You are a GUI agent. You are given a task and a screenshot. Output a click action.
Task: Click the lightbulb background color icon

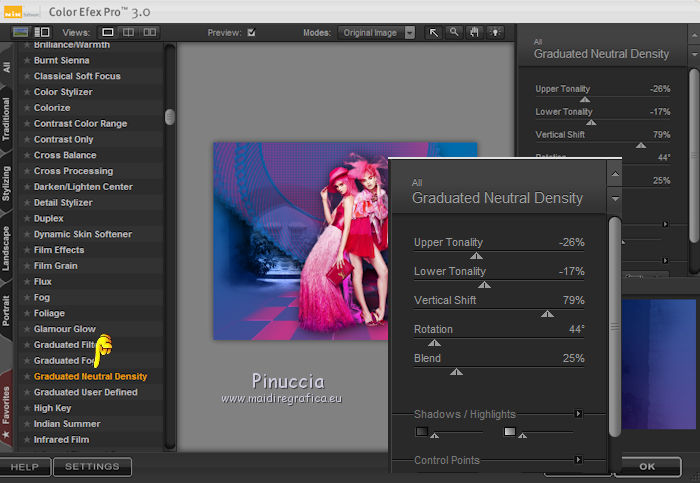coord(493,32)
